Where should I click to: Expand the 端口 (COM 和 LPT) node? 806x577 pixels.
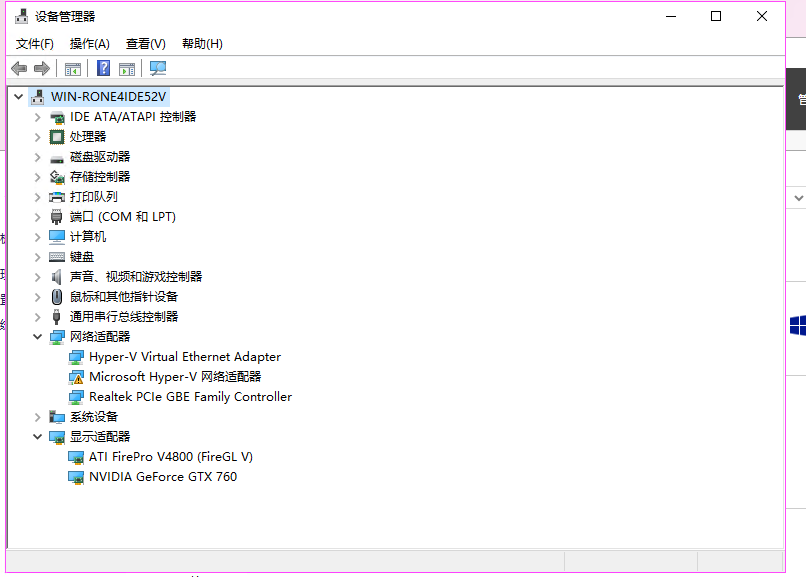point(38,217)
